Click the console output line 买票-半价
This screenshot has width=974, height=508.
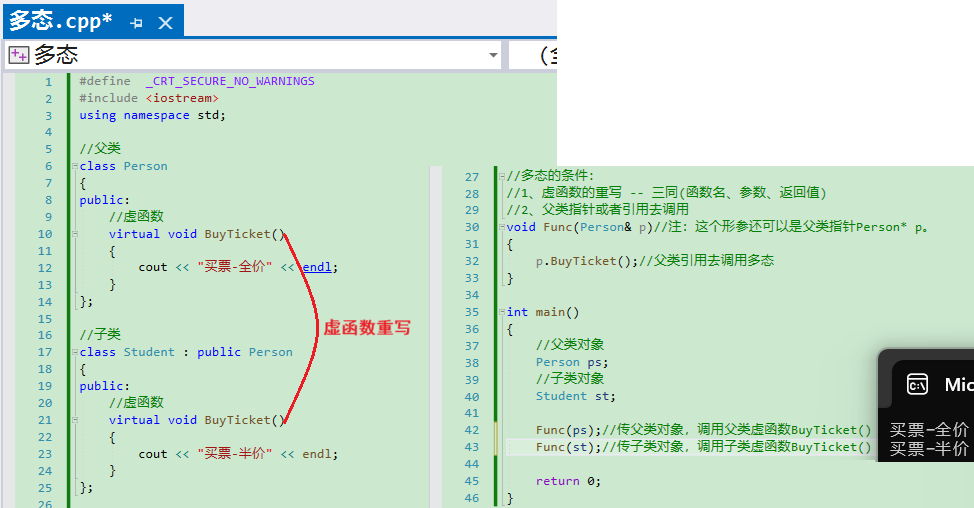pyautogui.click(x=929, y=449)
